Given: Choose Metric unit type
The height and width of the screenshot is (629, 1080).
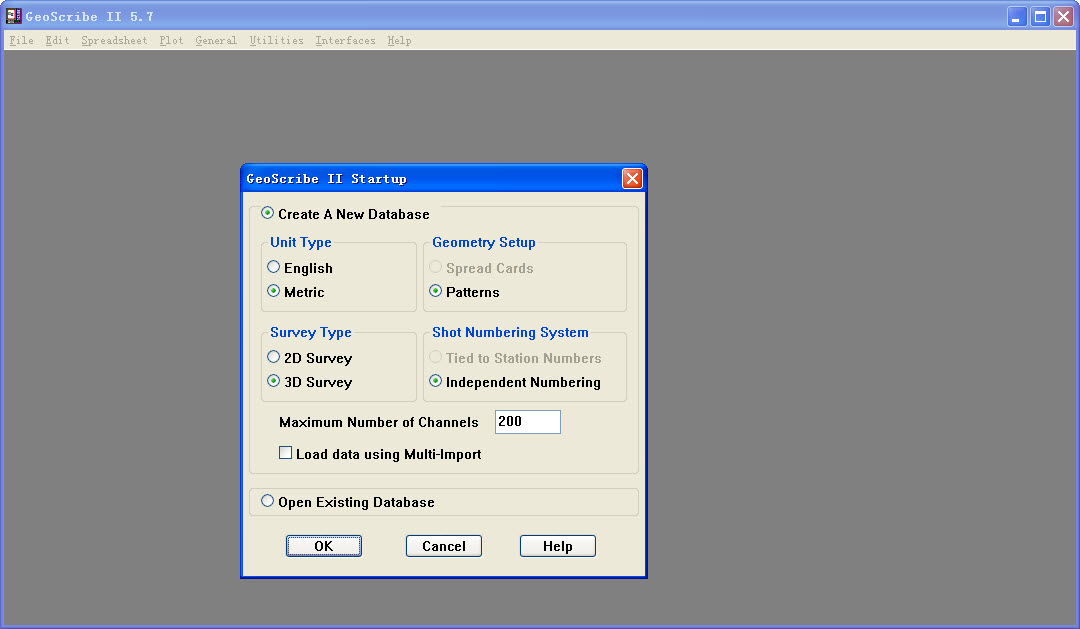Looking at the screenshot, I should [273, 291].
